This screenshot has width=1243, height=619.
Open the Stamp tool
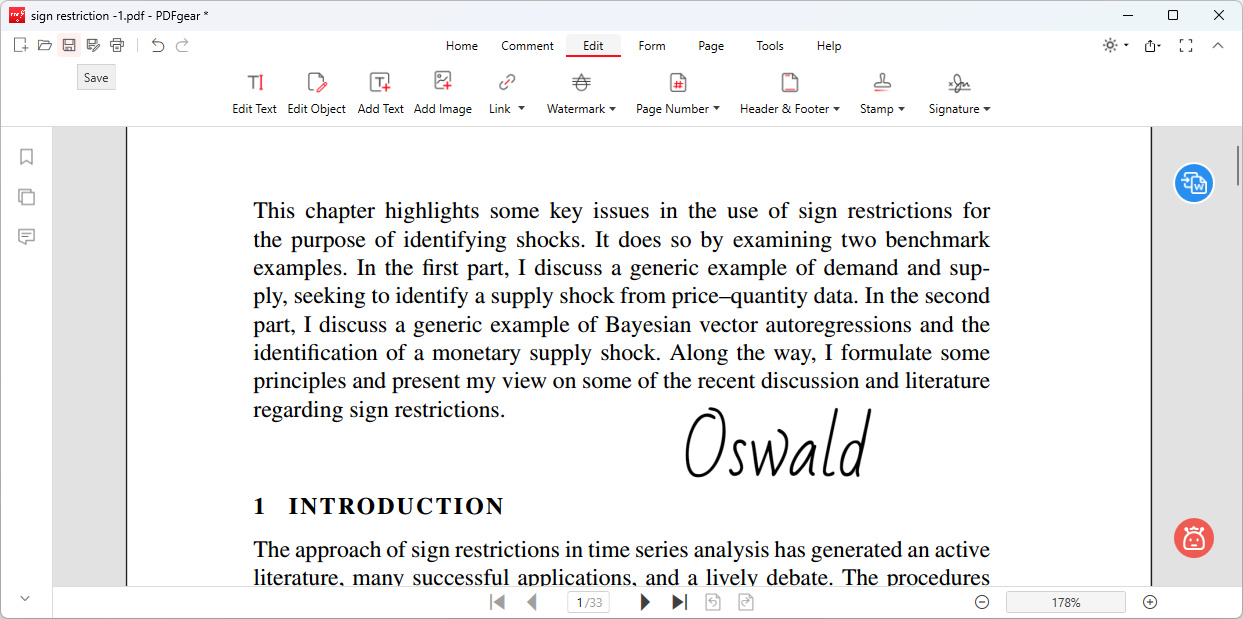click(881, 91)
